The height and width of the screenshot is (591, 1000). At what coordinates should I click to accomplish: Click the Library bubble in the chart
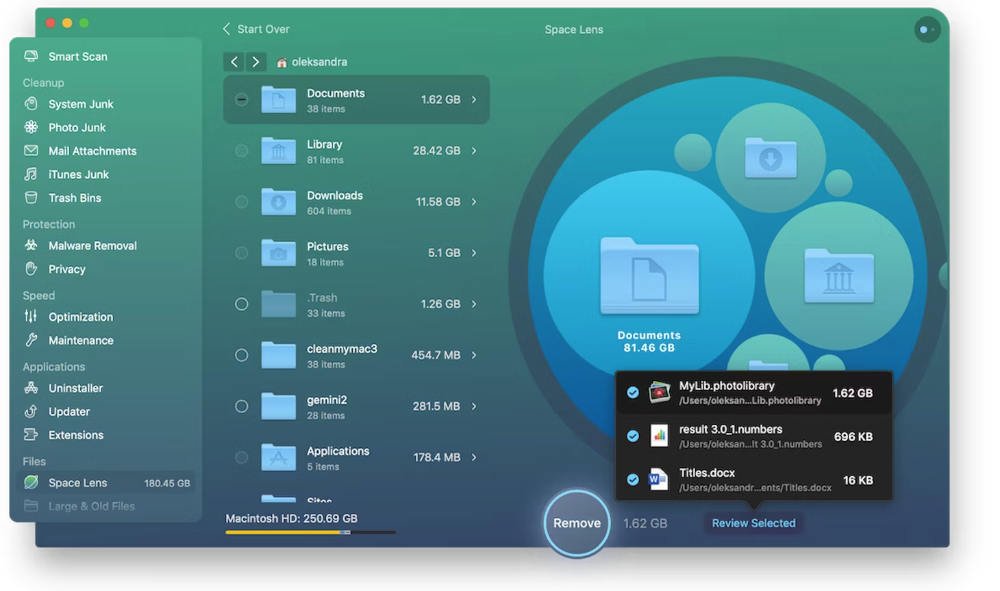click(839, 277)
